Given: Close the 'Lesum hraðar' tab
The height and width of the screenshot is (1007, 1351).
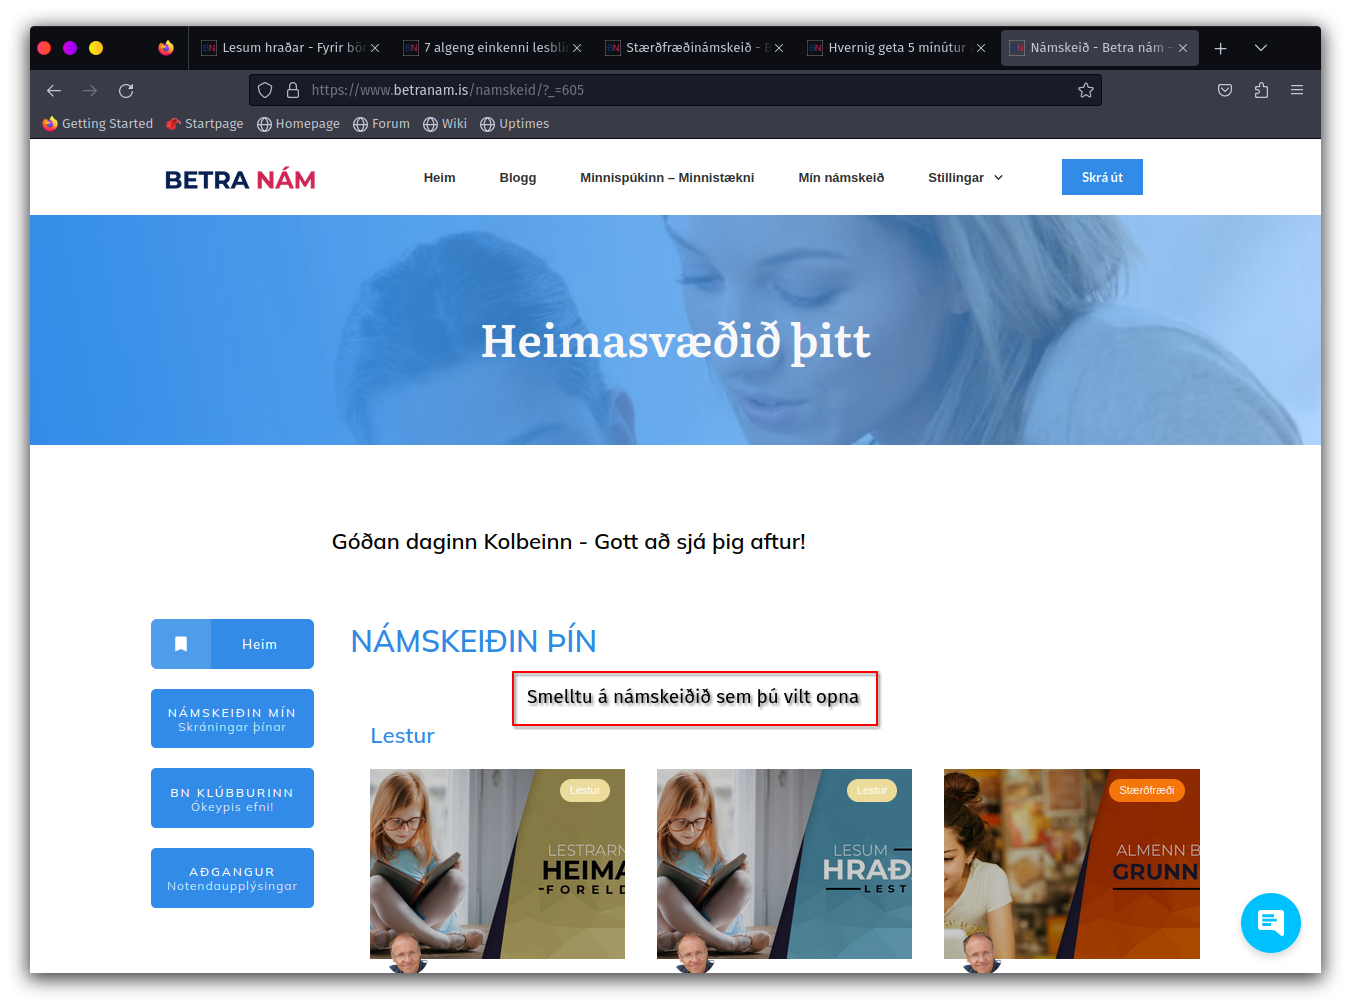Looking at the screenshot, I should tap(375, 48).
